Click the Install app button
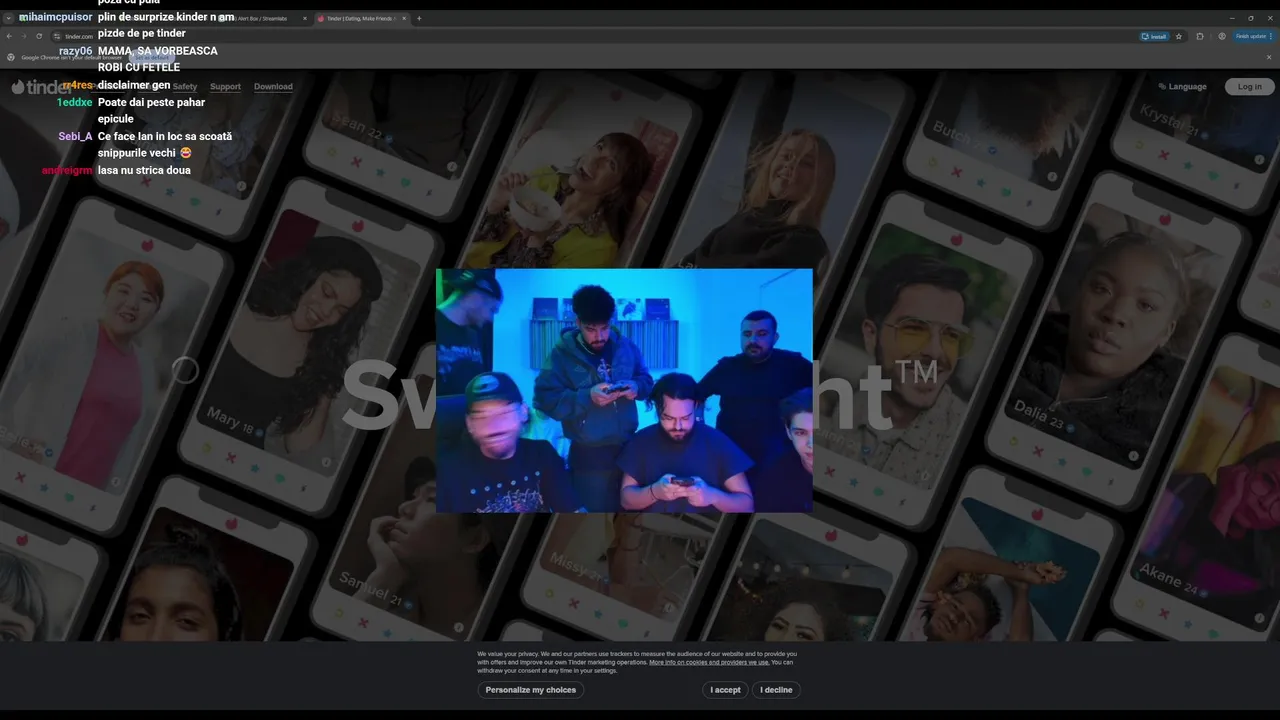Viewport: 1280px width, 720px height. [1155, 36]
